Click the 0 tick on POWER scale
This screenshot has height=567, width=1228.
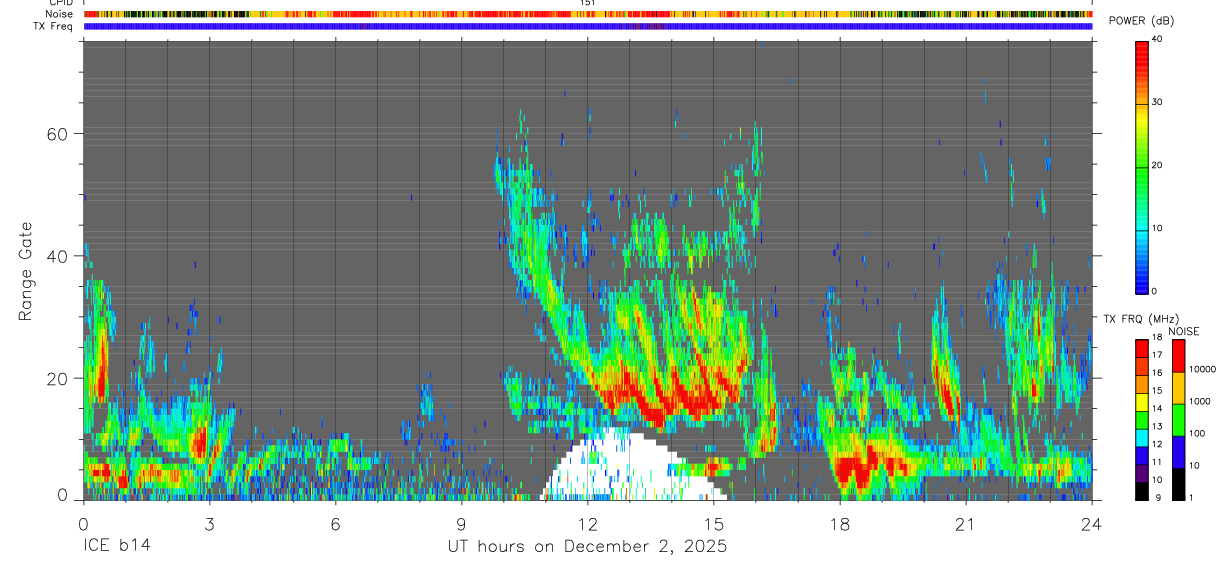(x=1155, y=291)
